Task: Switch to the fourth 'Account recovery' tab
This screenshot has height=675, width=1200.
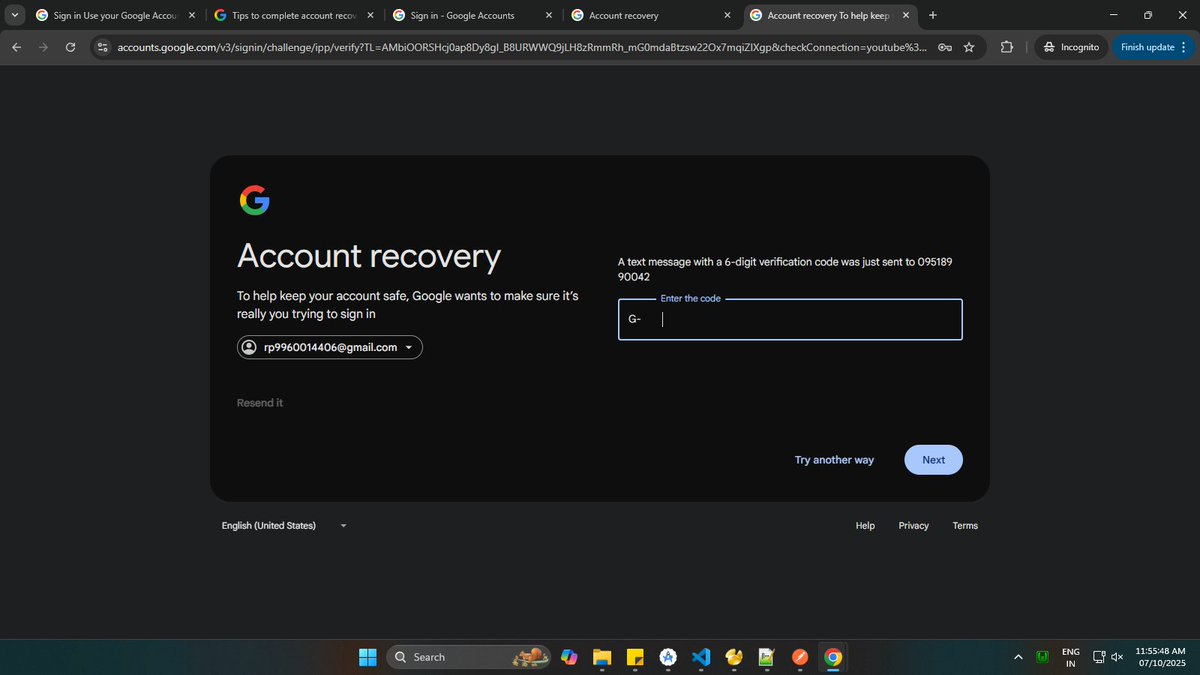Action: 651,15
